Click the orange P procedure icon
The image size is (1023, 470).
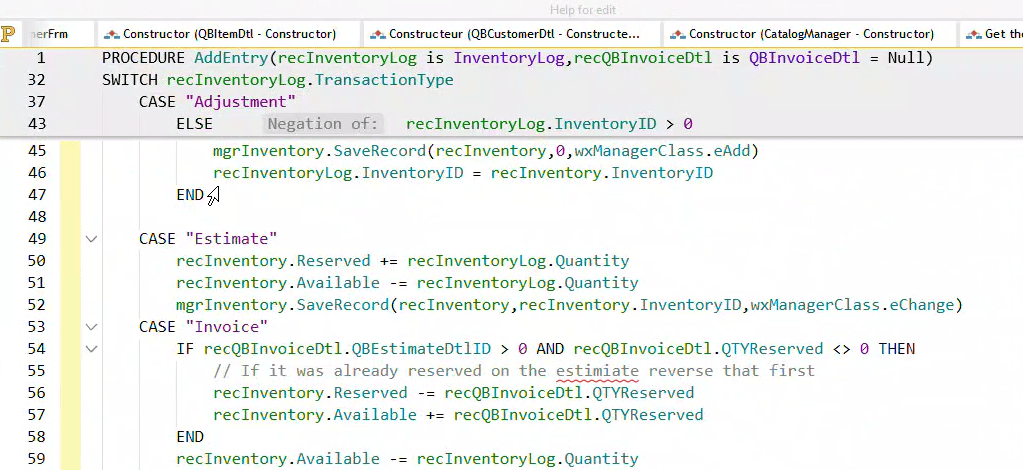click(x=8, y=35)
